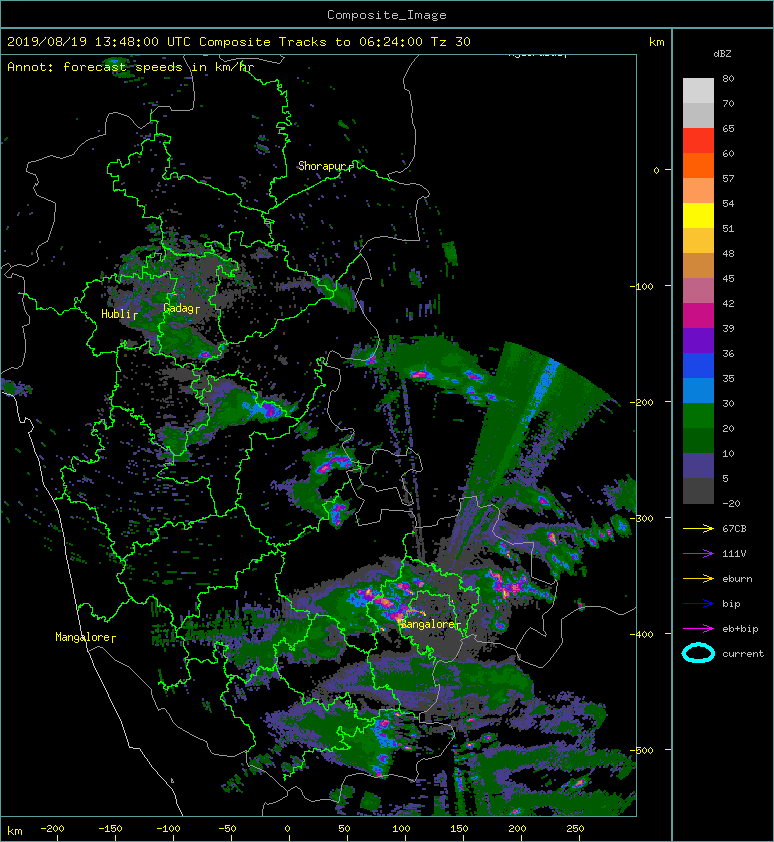The width and height of the screenshot is (774, 842).
Task: Click the 111V legend label
Action: [734, 554]
